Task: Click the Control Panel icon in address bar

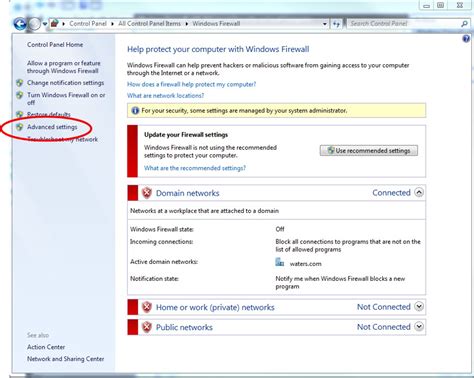Action: [55, 23]
